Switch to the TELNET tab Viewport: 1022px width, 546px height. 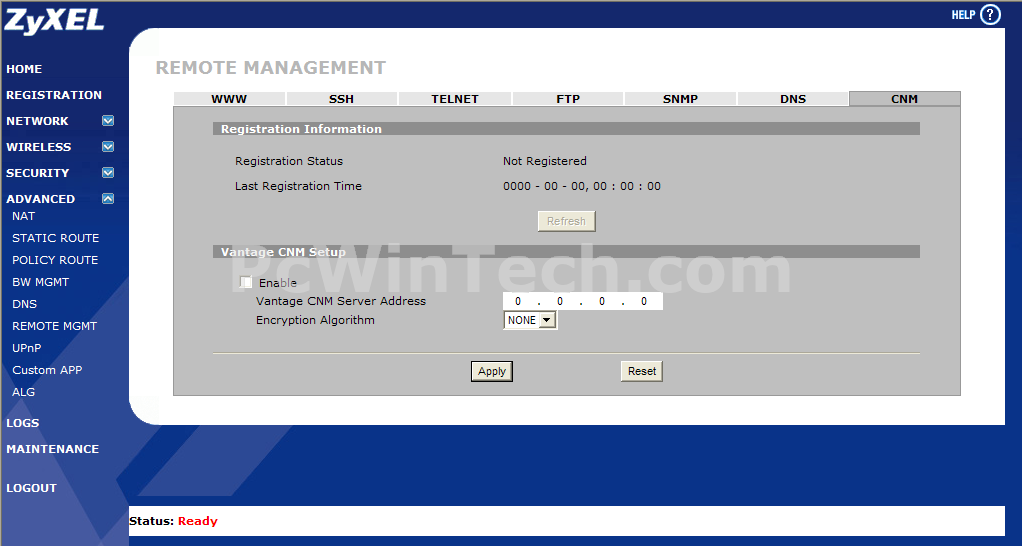tap(455, 98)
